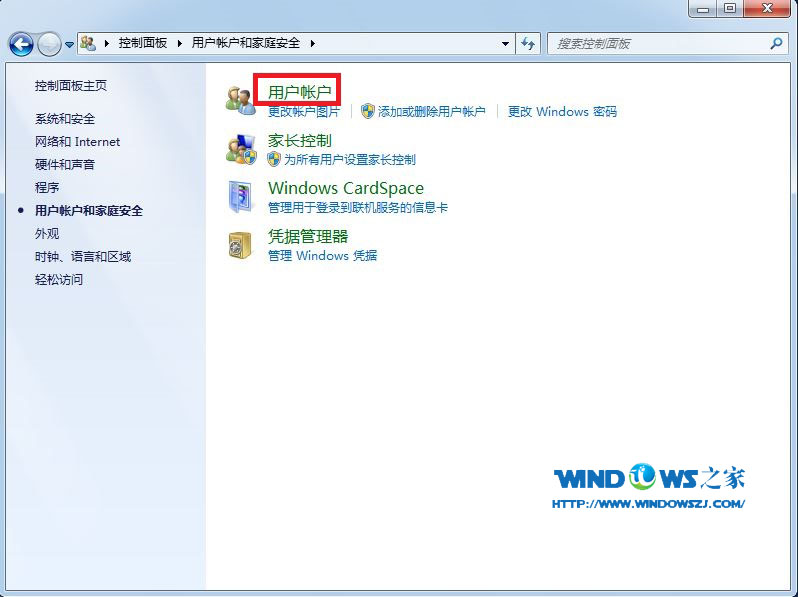This screenshot has height=597, width=798.
Task: Open the 用户帐户 heading link
Action: tap(299, 92)
